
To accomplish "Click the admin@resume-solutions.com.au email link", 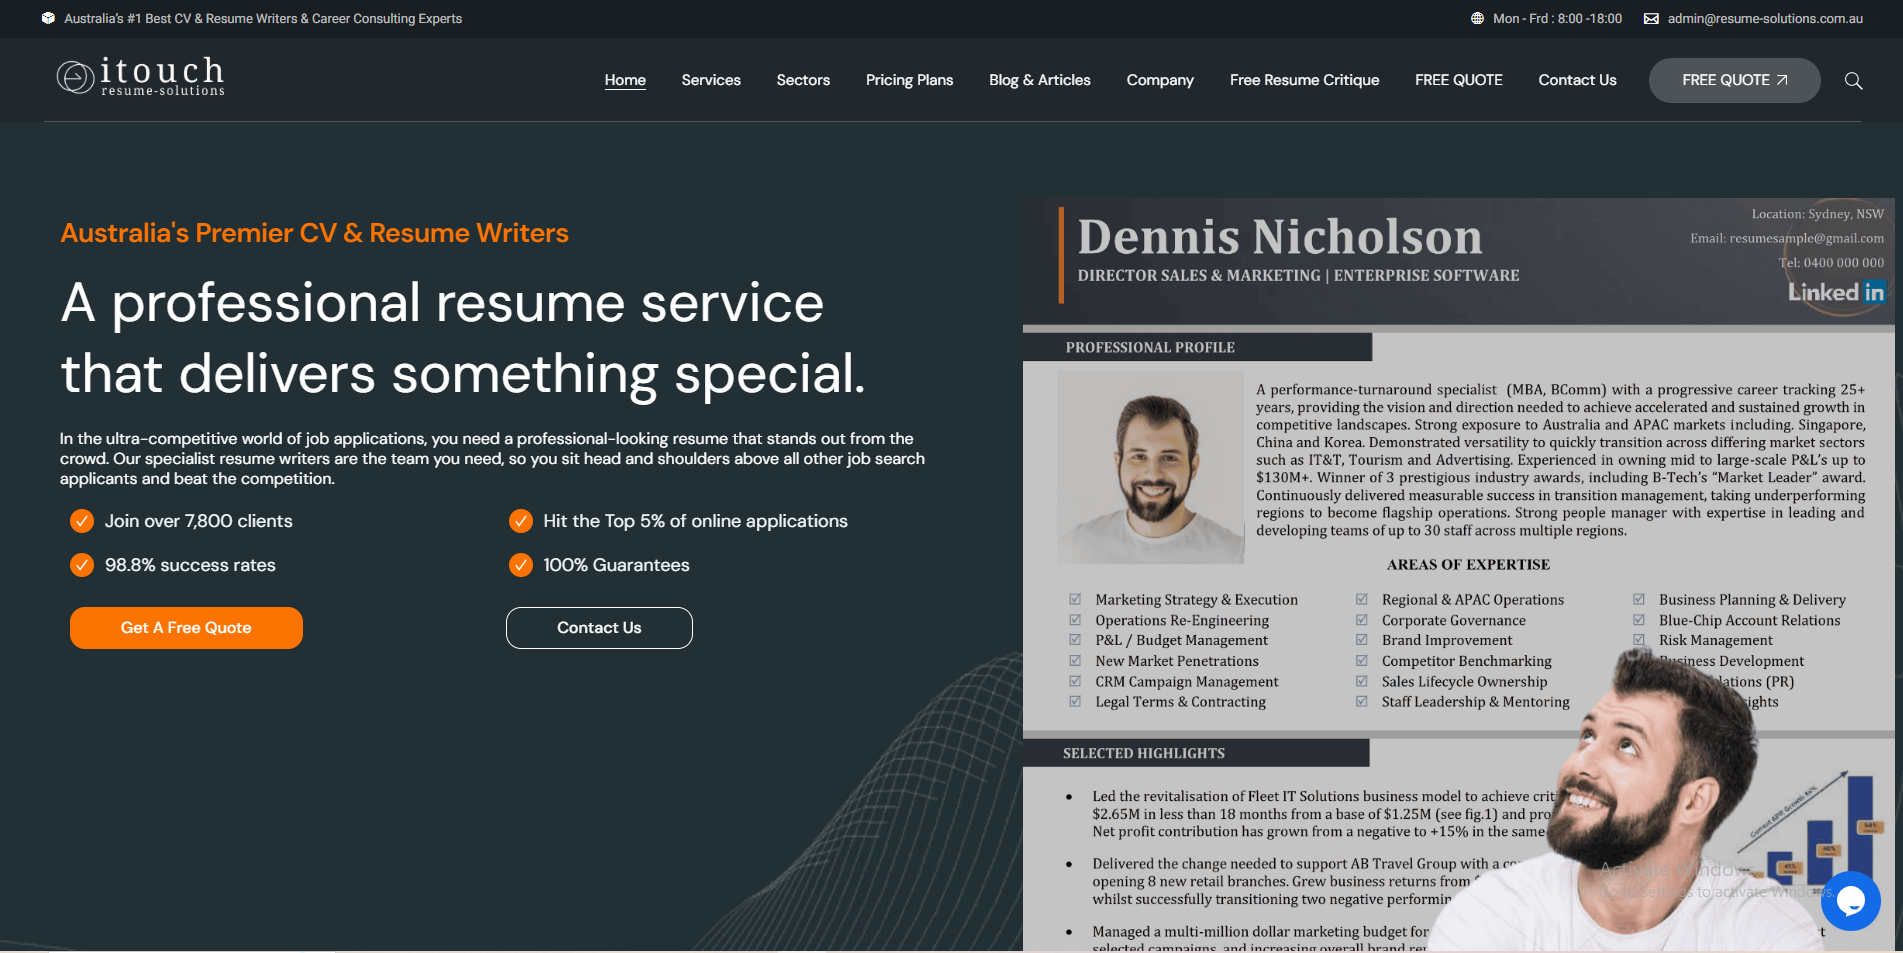I will [1763, 18].
